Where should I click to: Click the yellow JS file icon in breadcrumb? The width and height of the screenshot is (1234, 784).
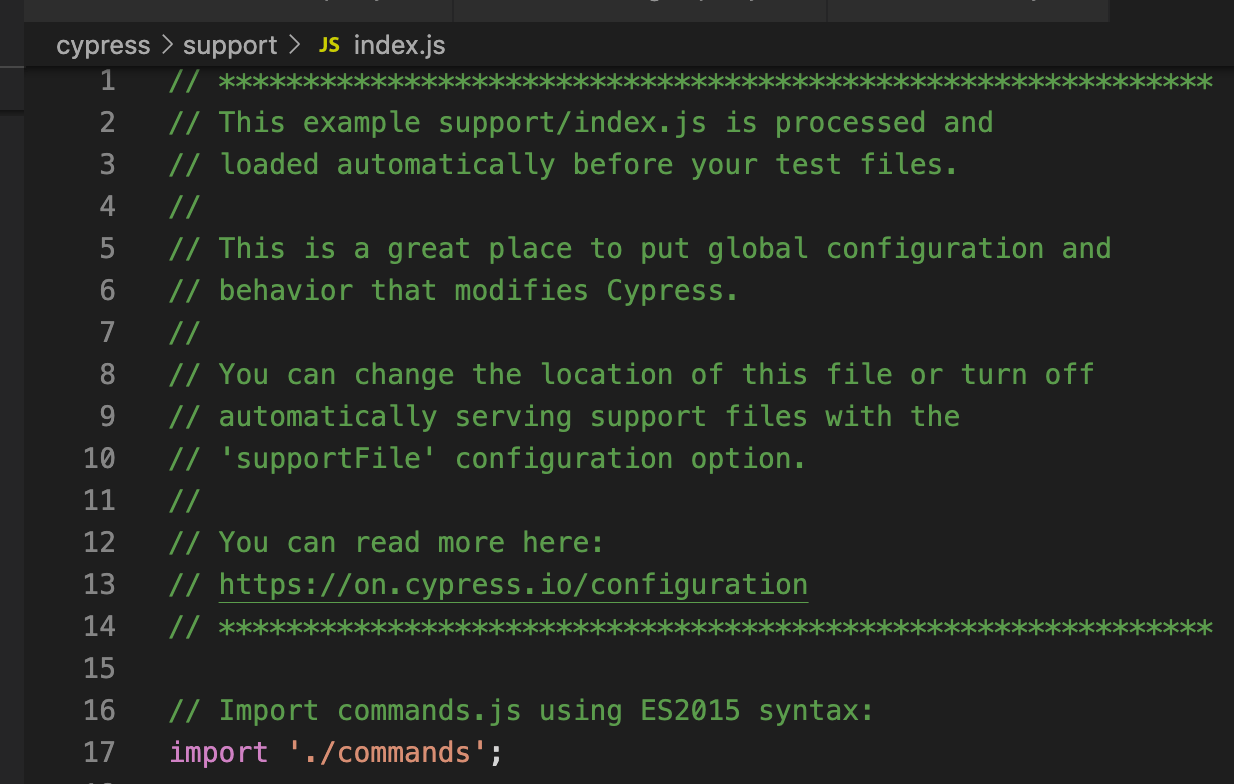pos(328,44)
